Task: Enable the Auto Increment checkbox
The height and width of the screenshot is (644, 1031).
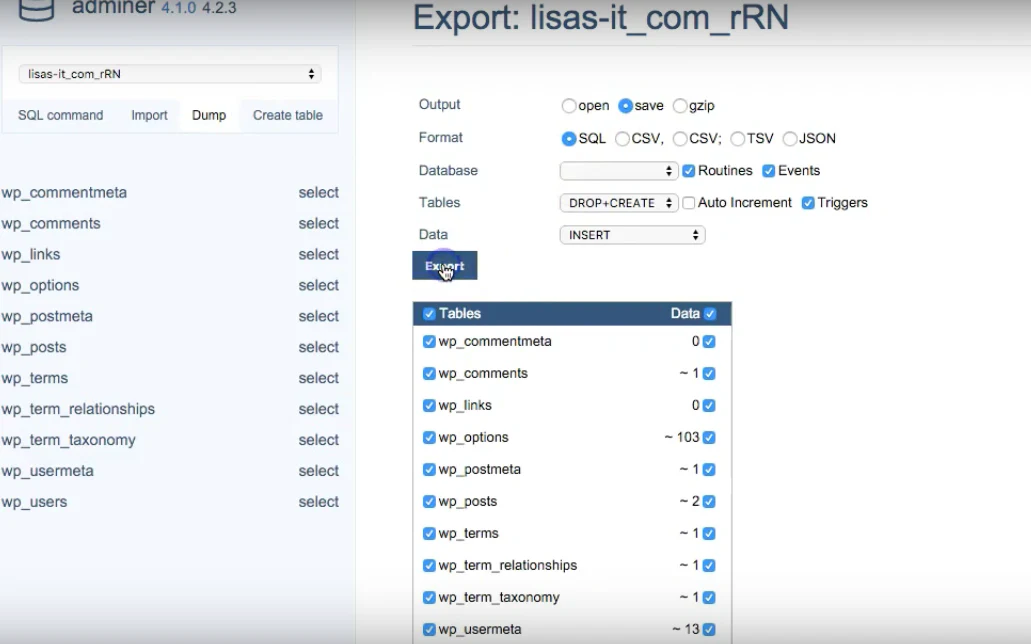Action: (x=688, y=203)
